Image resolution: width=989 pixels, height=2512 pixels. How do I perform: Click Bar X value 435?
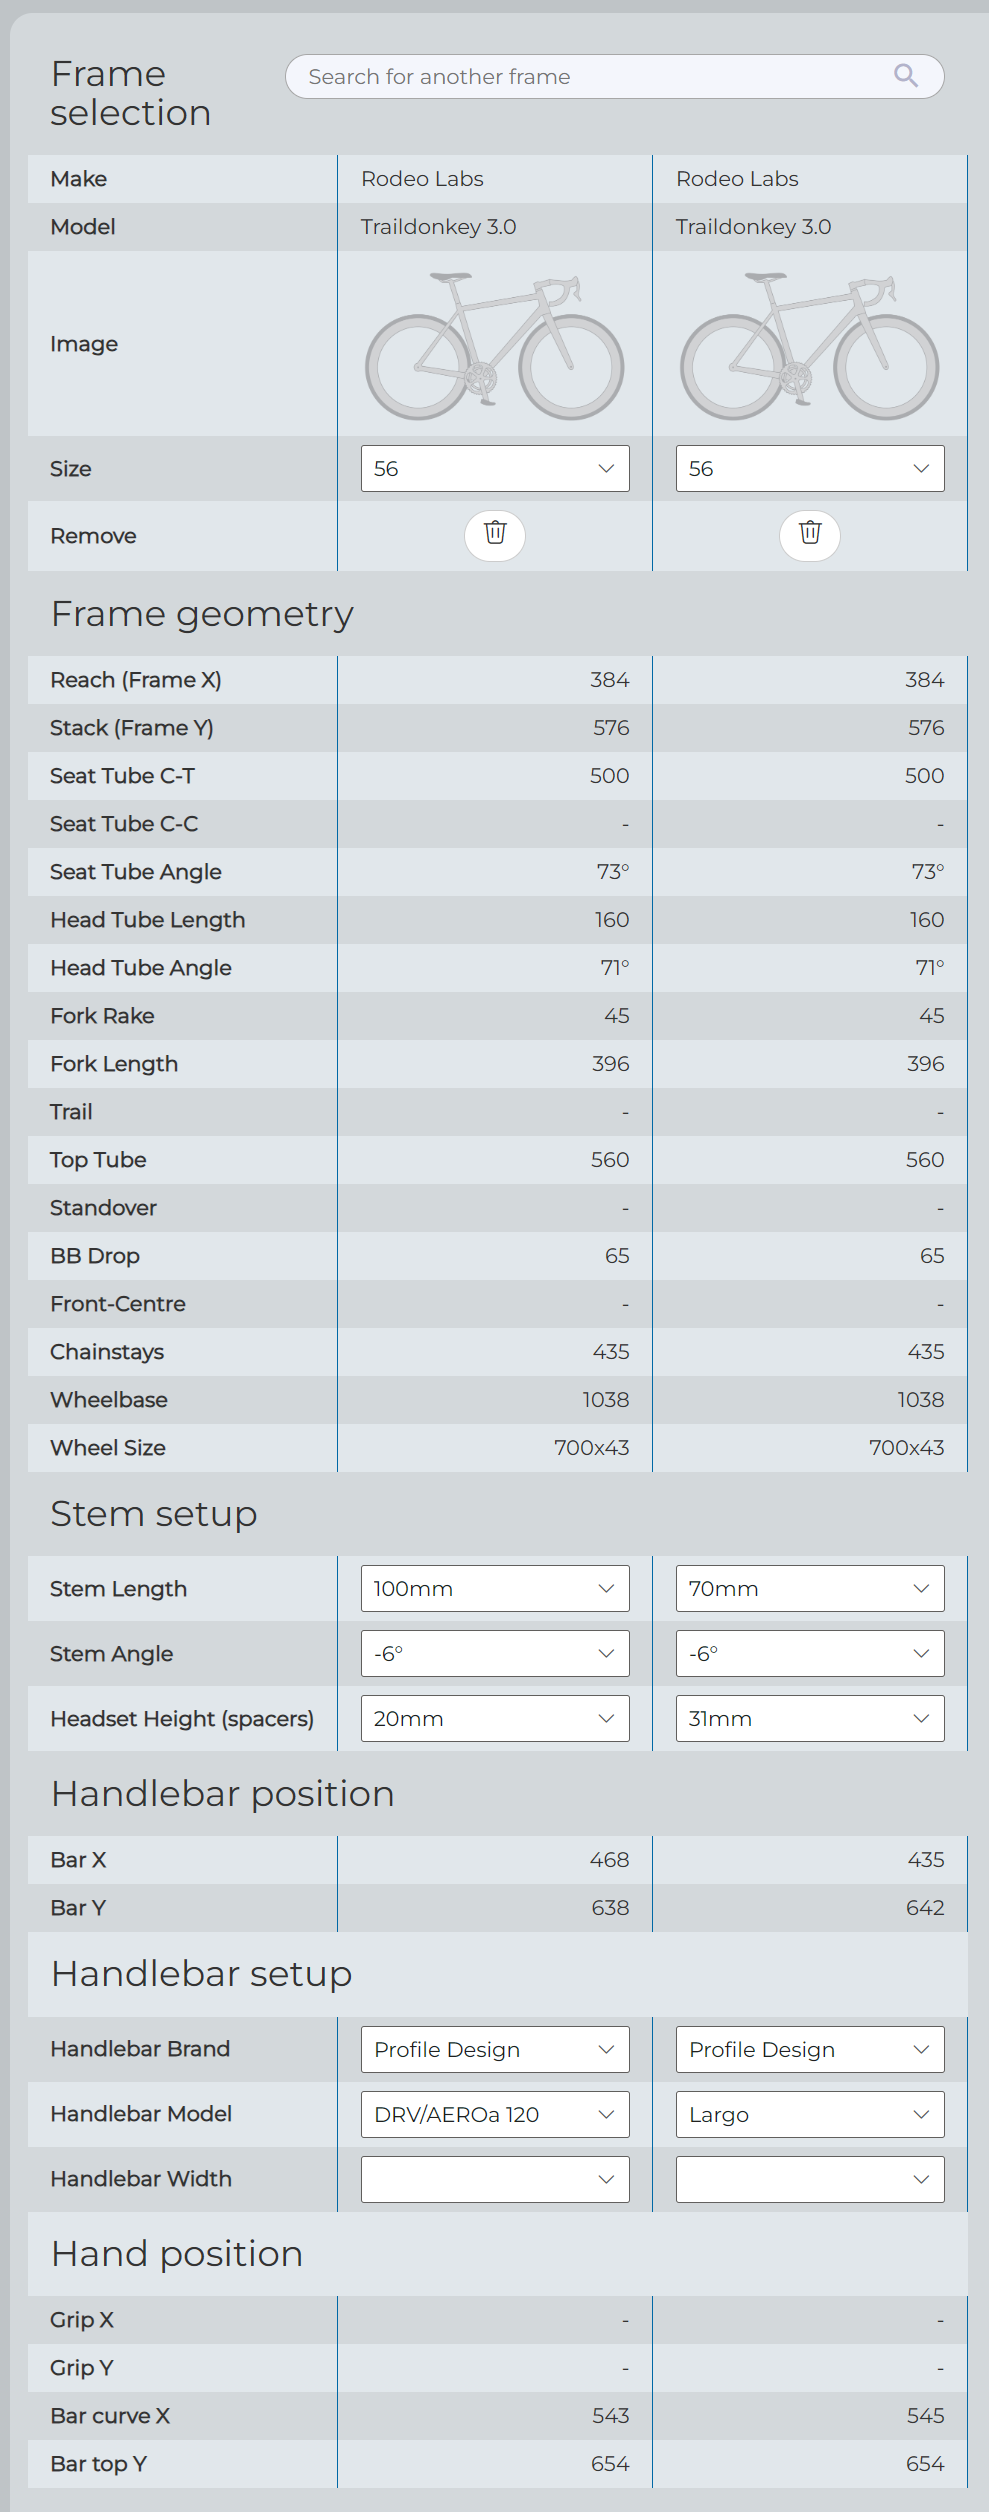point(926,1860)
